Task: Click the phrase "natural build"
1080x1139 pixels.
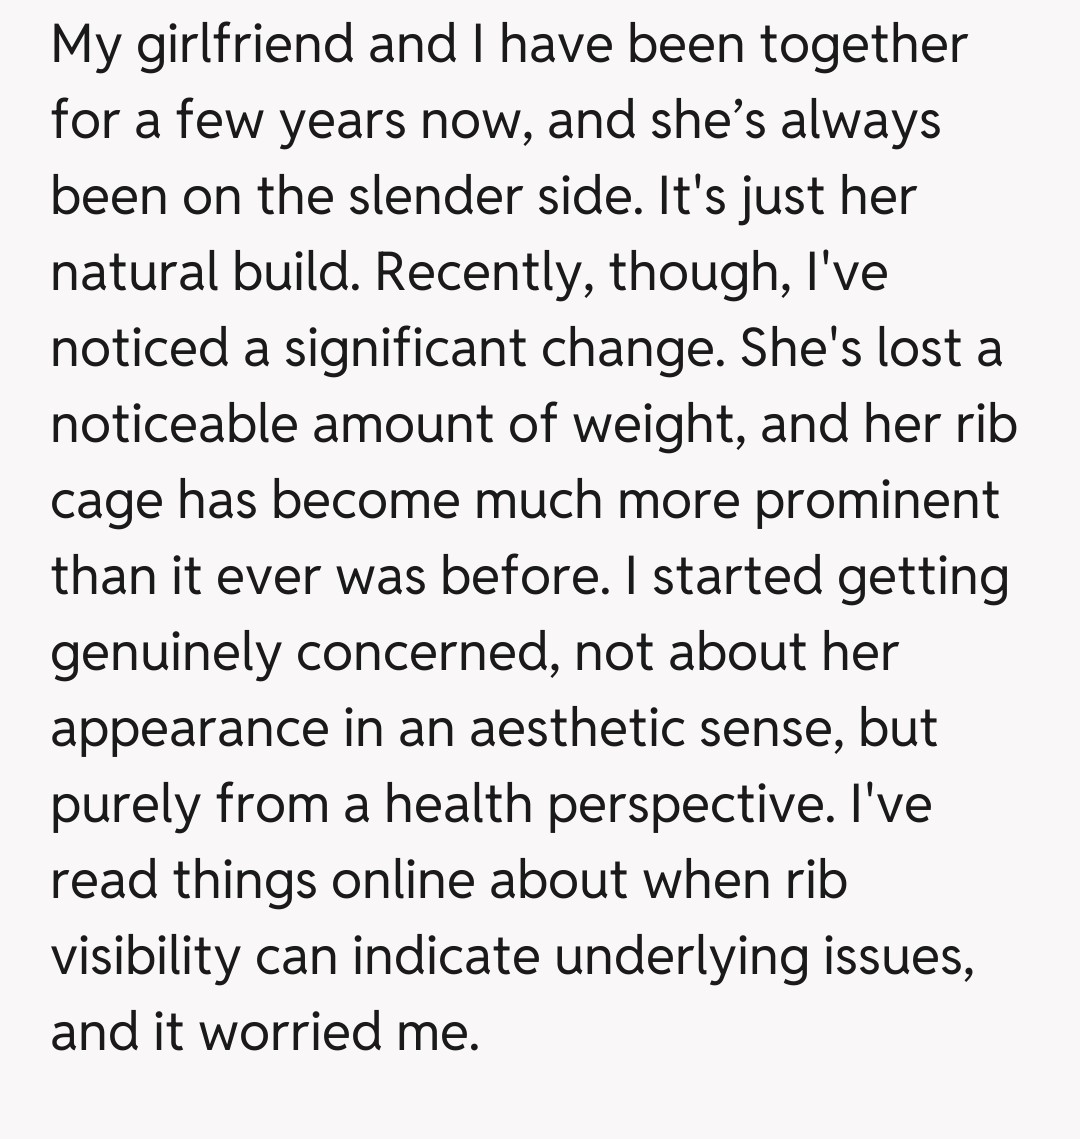Action: click(x=204, y=273)
